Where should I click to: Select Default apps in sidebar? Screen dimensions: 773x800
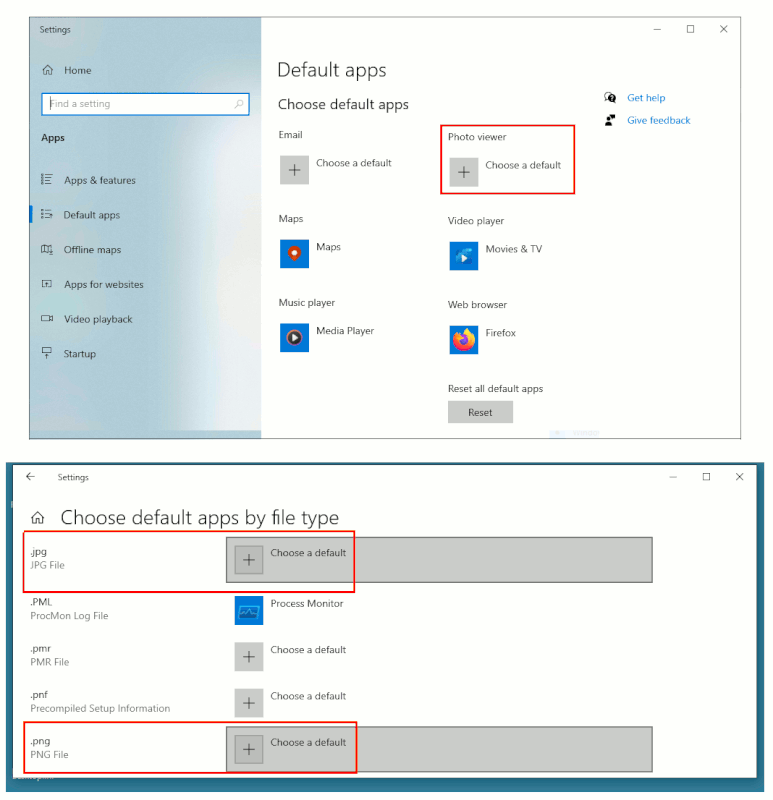pyautogui.click(x=91, y=215)
